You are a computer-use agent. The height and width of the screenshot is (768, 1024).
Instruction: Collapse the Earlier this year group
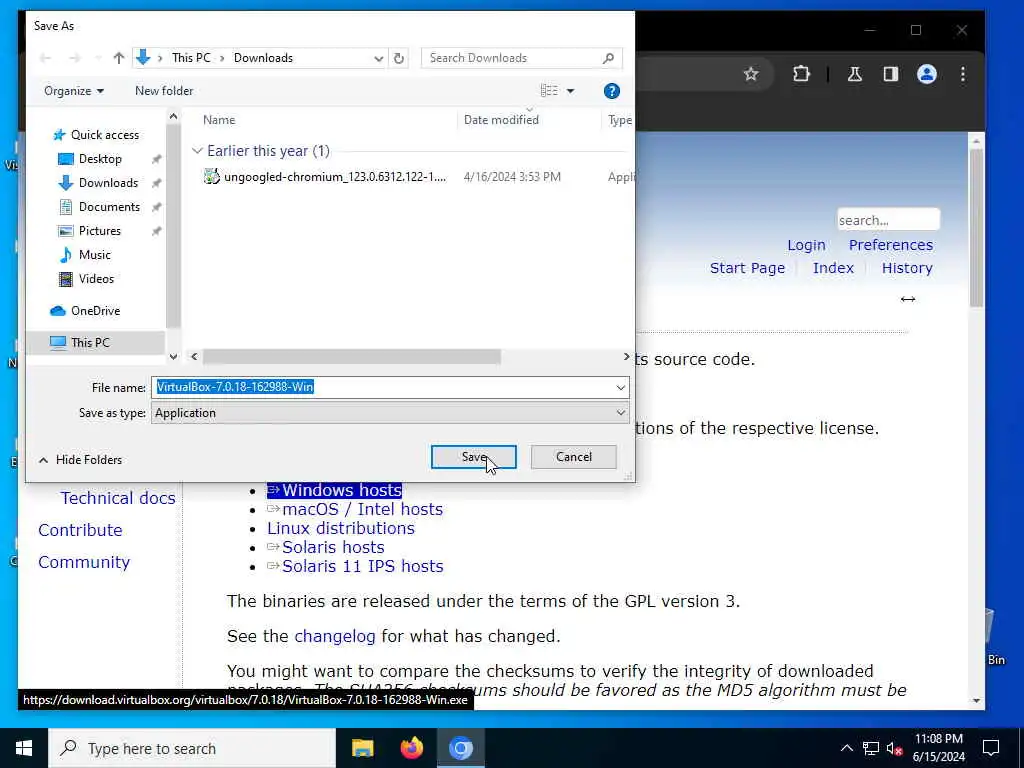point(197,151)
